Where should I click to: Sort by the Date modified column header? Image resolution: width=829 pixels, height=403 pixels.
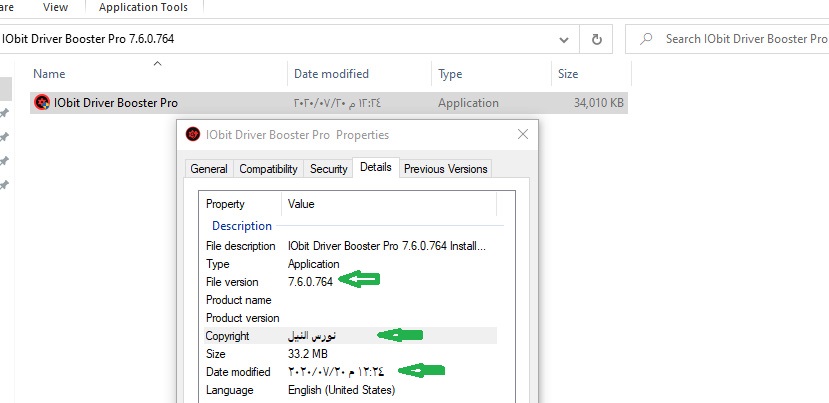click(331, 74)
